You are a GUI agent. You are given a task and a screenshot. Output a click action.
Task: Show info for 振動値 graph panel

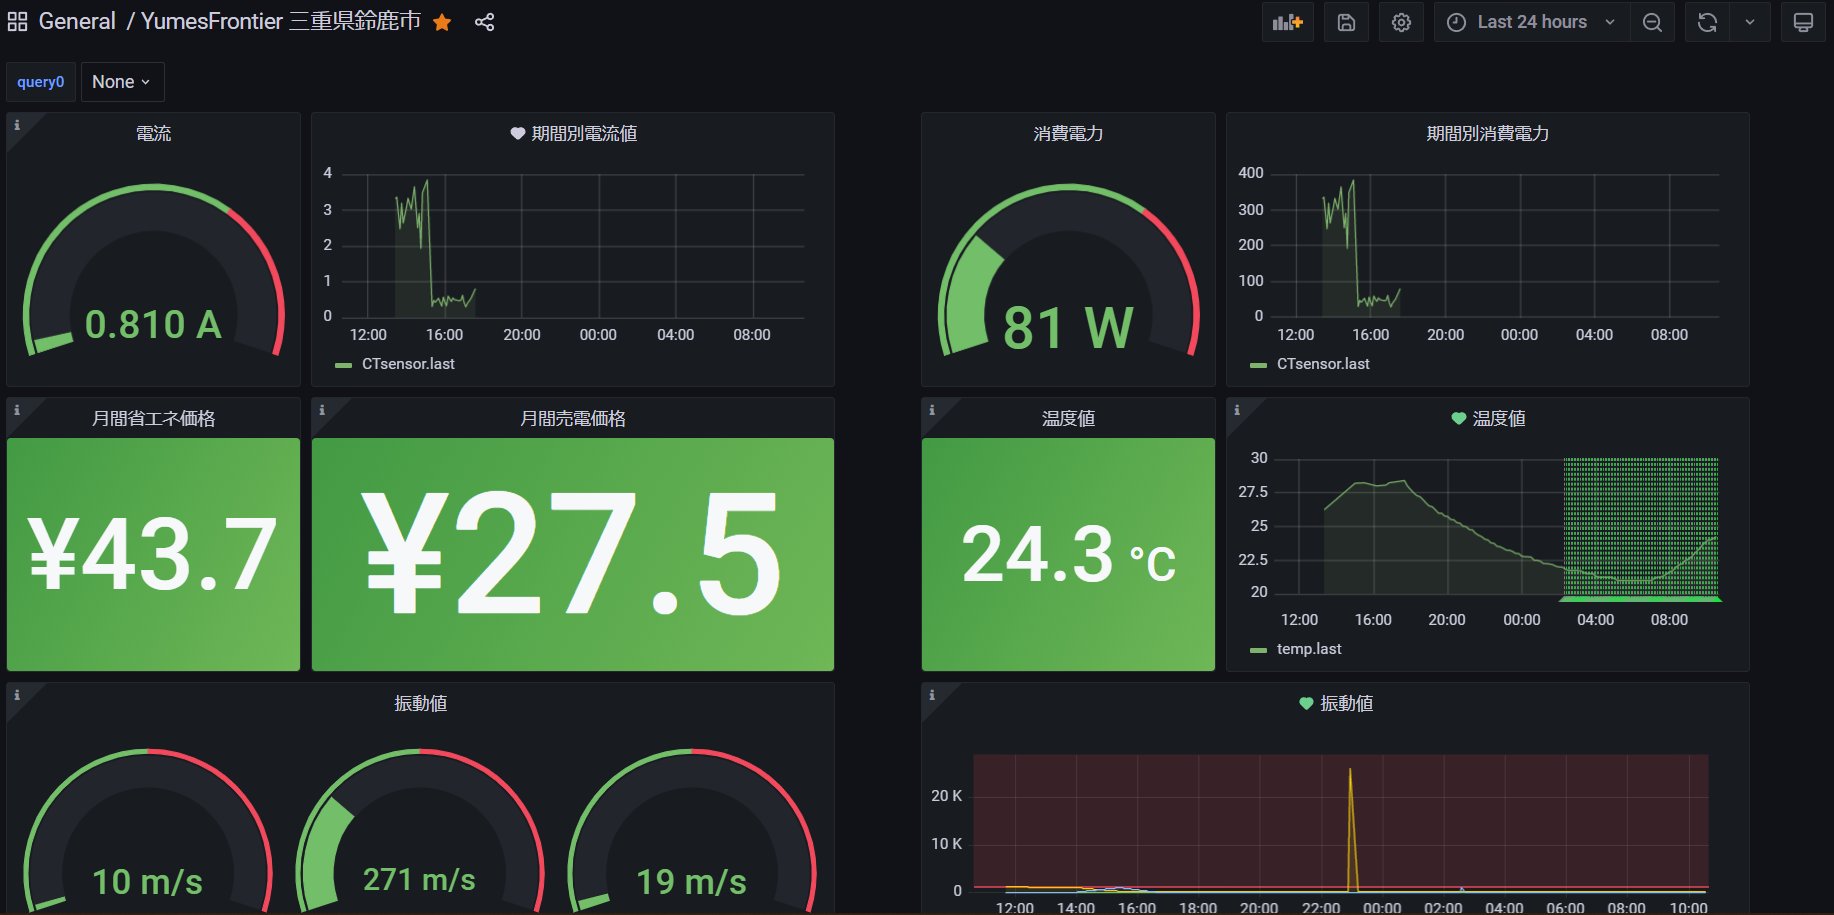(932, 695)
